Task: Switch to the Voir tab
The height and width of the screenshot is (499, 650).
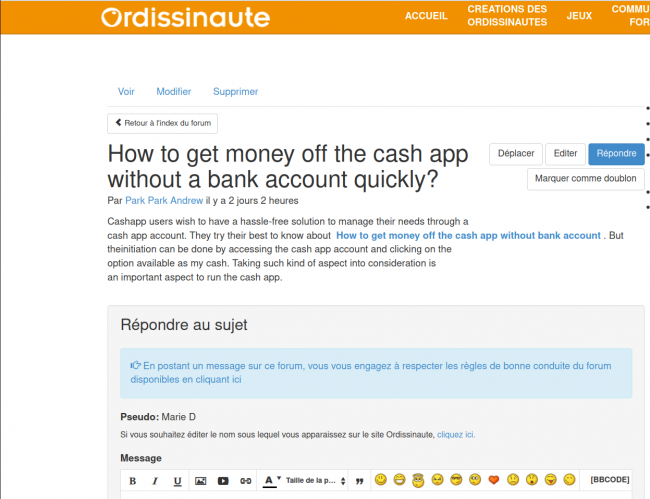Action: 126,92
